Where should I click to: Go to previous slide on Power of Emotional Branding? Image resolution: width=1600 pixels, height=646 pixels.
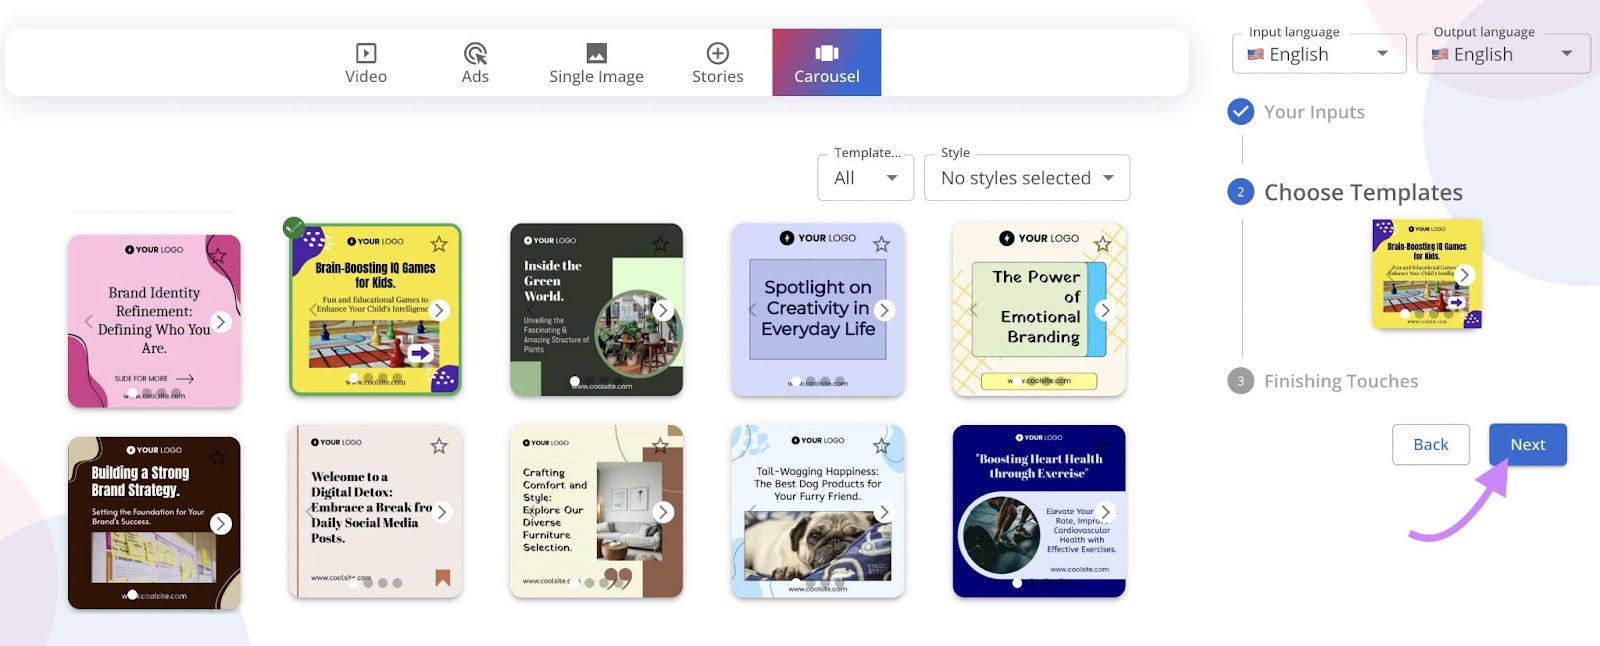coord(973,311)
